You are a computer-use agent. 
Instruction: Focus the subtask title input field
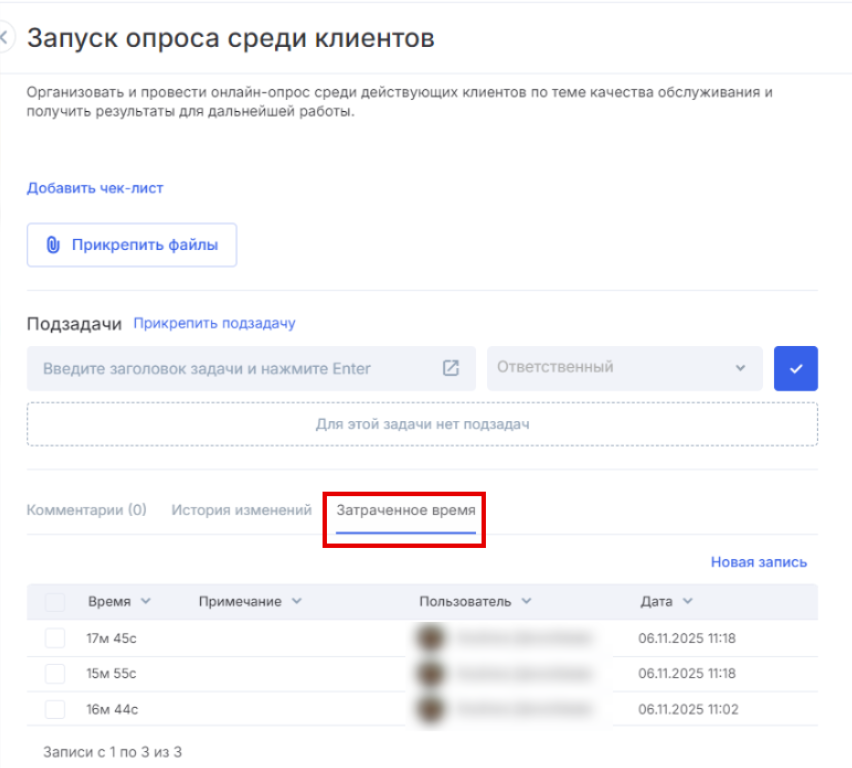click(x=230, y=369)
